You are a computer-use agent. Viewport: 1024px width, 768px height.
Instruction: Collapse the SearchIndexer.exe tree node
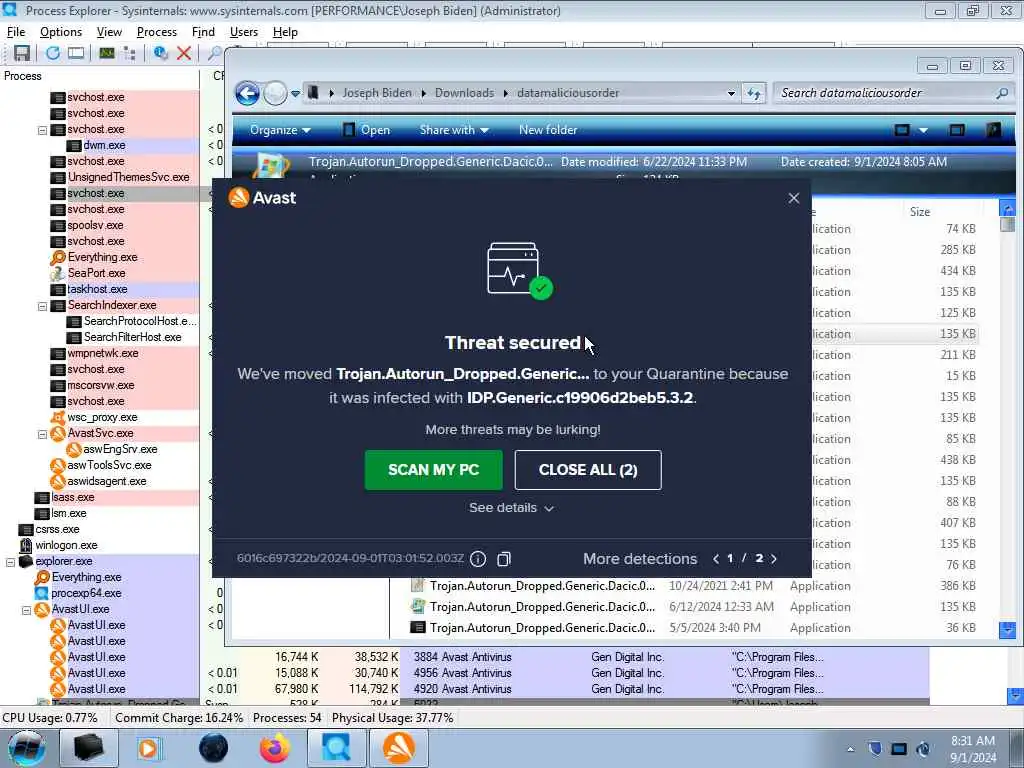tap(42, 306)
